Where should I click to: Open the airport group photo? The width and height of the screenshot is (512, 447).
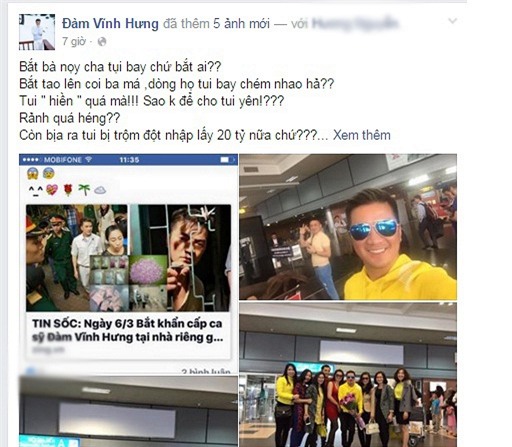(348, 375)
